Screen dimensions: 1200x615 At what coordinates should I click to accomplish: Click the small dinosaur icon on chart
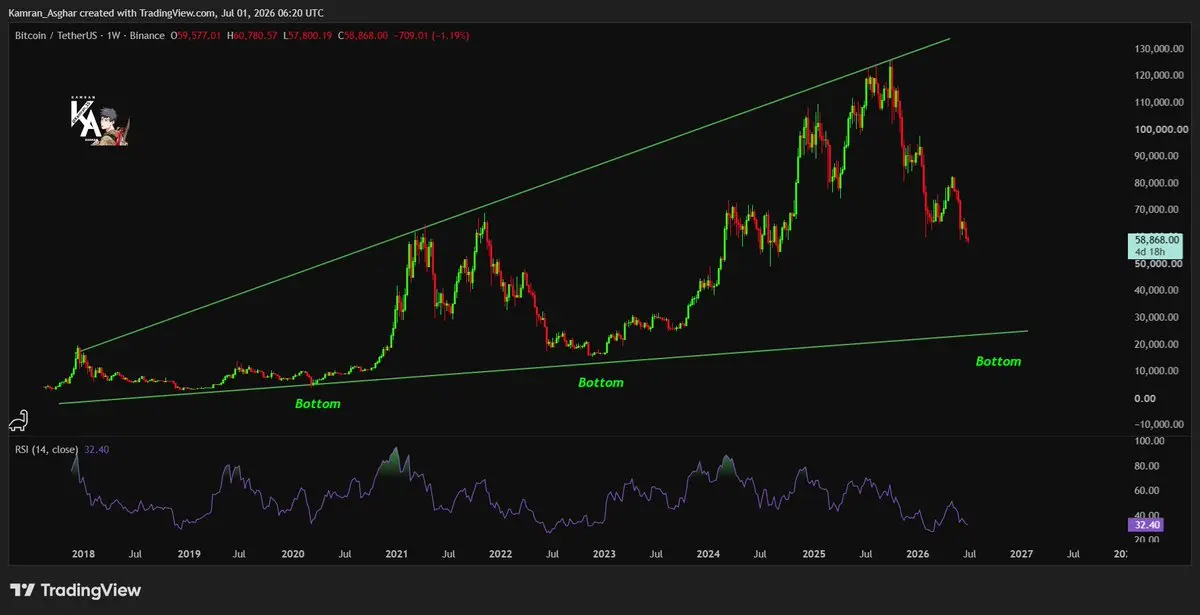[x=19, y=420]
